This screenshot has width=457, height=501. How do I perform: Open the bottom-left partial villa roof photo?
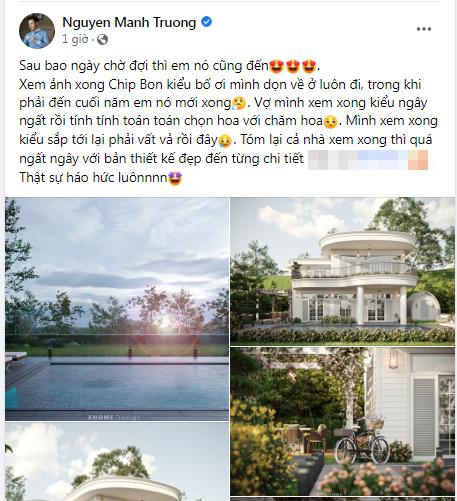pos(117,462)
